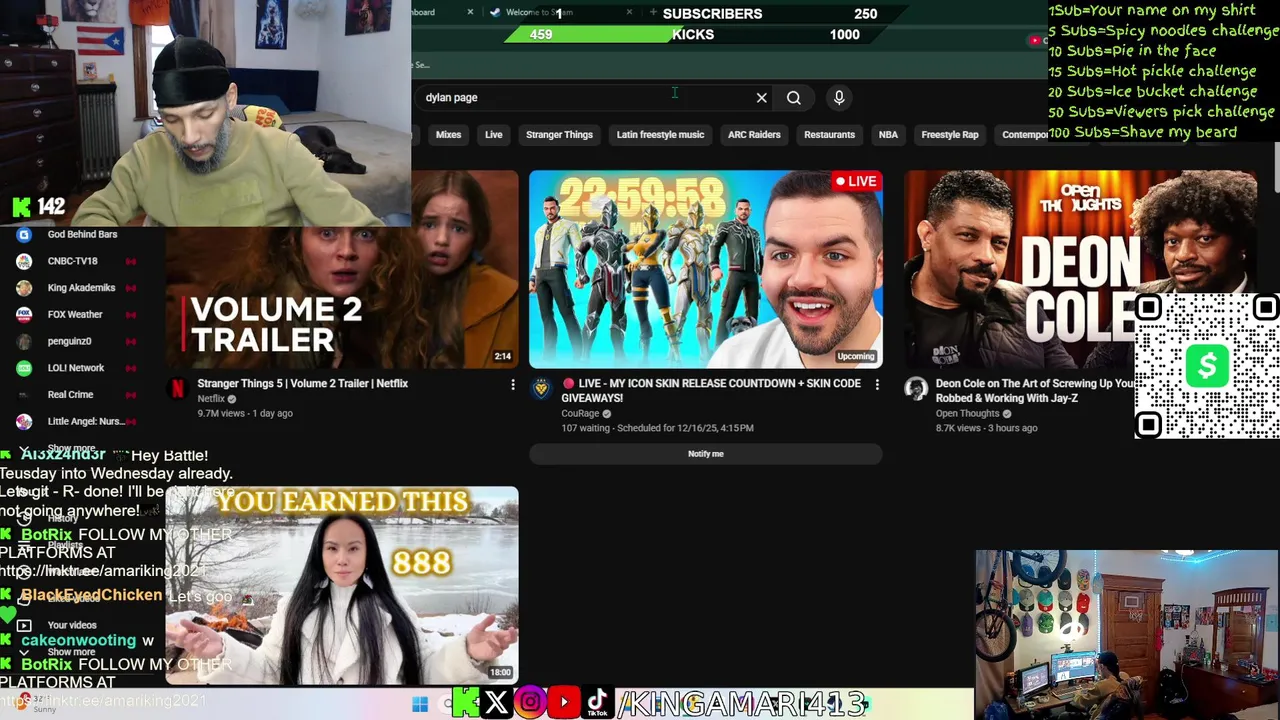The image size is (1280, 720).
Task: Click Notify me for CouRage stream
Action: click(x=706, y=454)
